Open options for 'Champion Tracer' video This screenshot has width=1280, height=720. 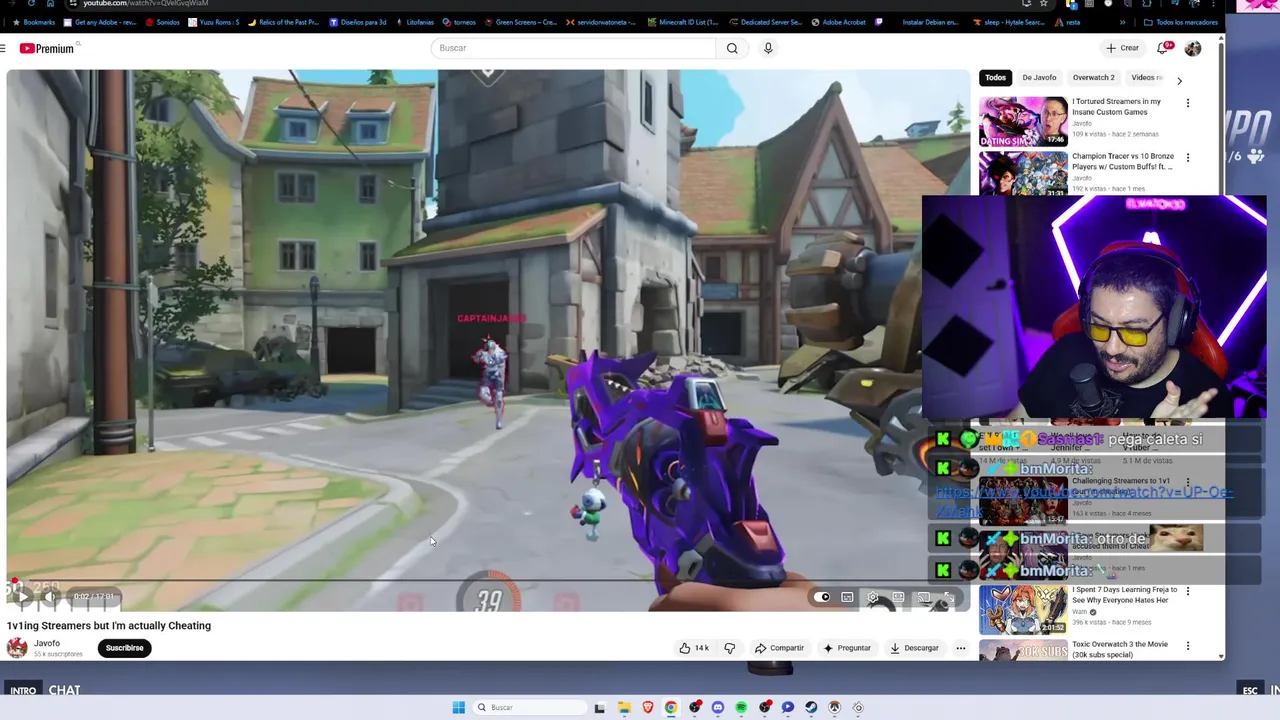(1188, 158)
